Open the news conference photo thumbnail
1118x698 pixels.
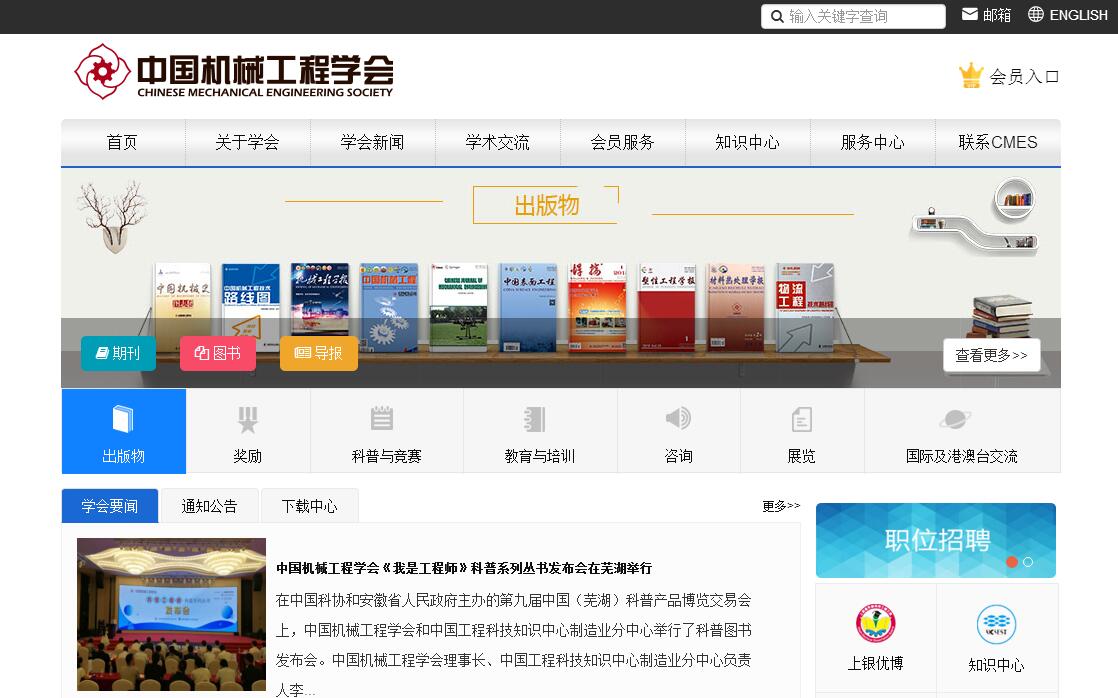[x=171, y=614]
